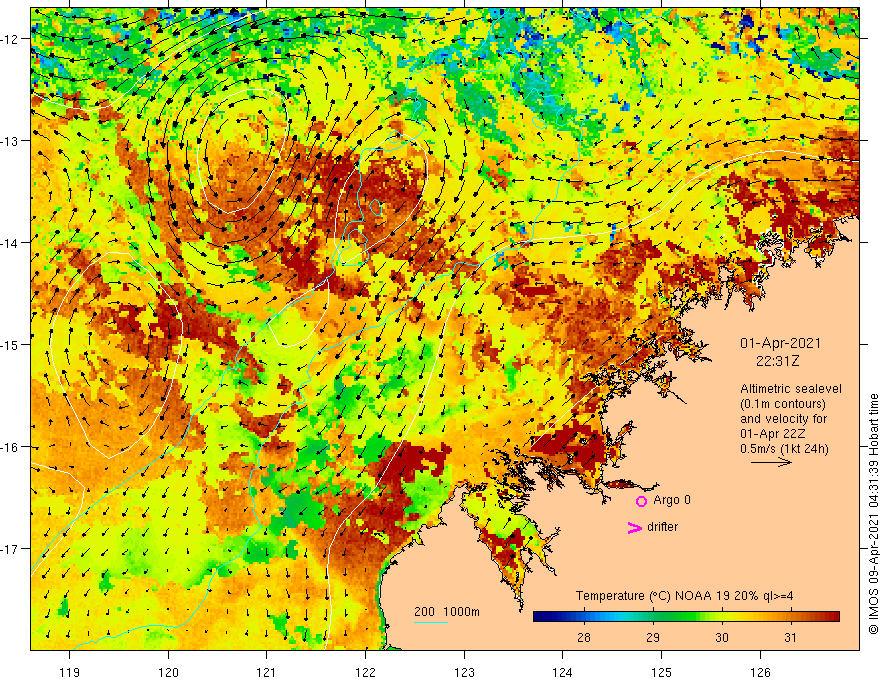This screenshot has height=680, width=880.
Task: Click the -13 latitude axis label
Action: click(11, 141)
